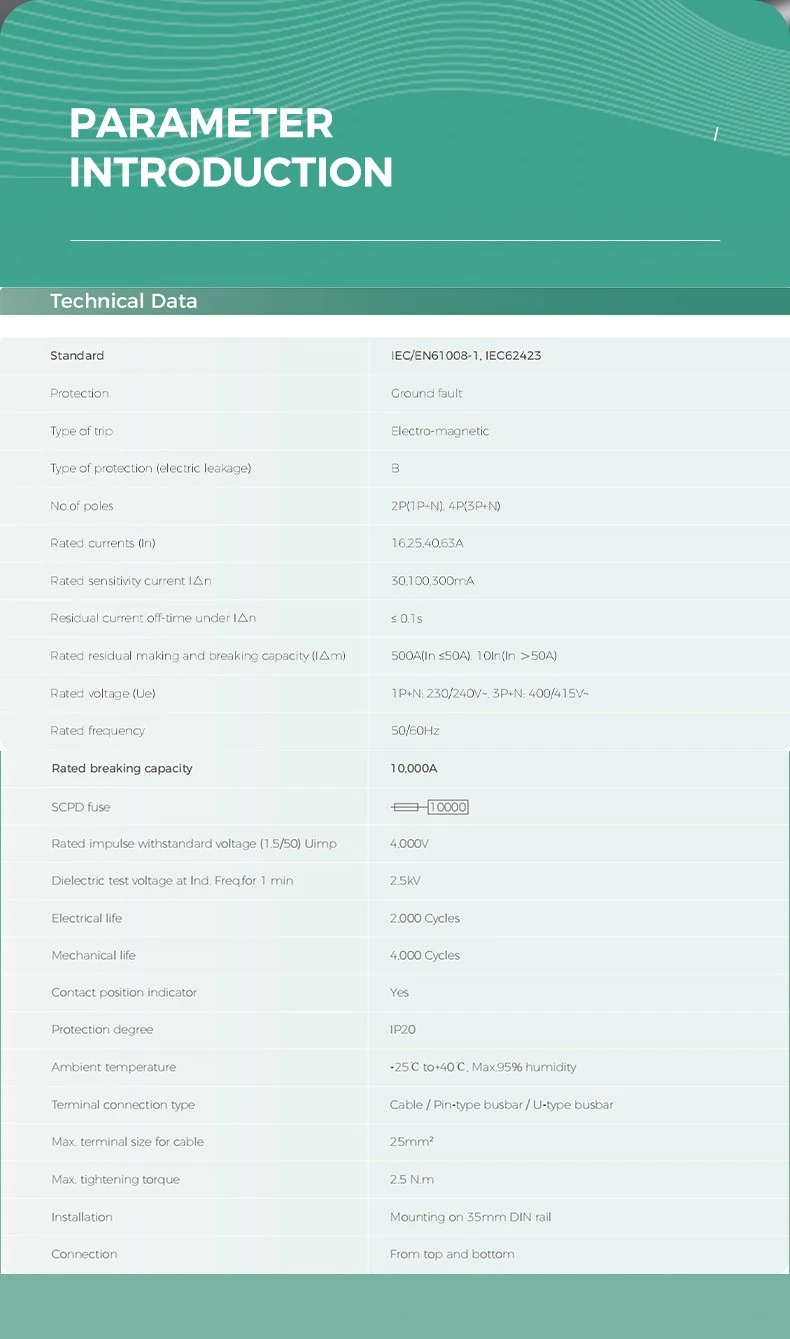Click the Terminal connection type label
This screenshot has height=1339, width=790.
click(x=123, y=1105)
